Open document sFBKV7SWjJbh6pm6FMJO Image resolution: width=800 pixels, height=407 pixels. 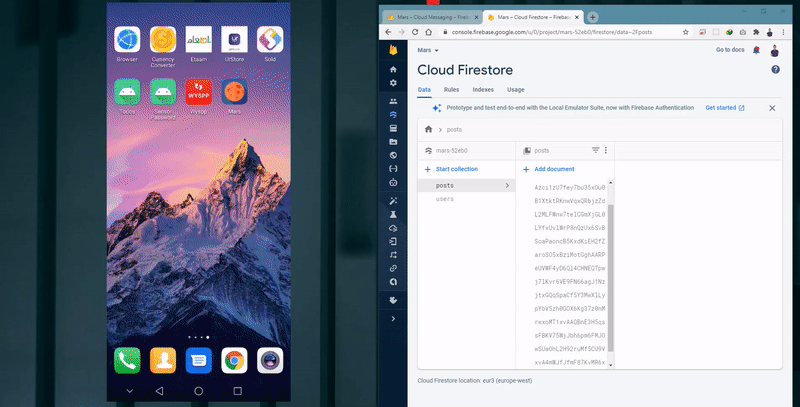click(569, 336)
